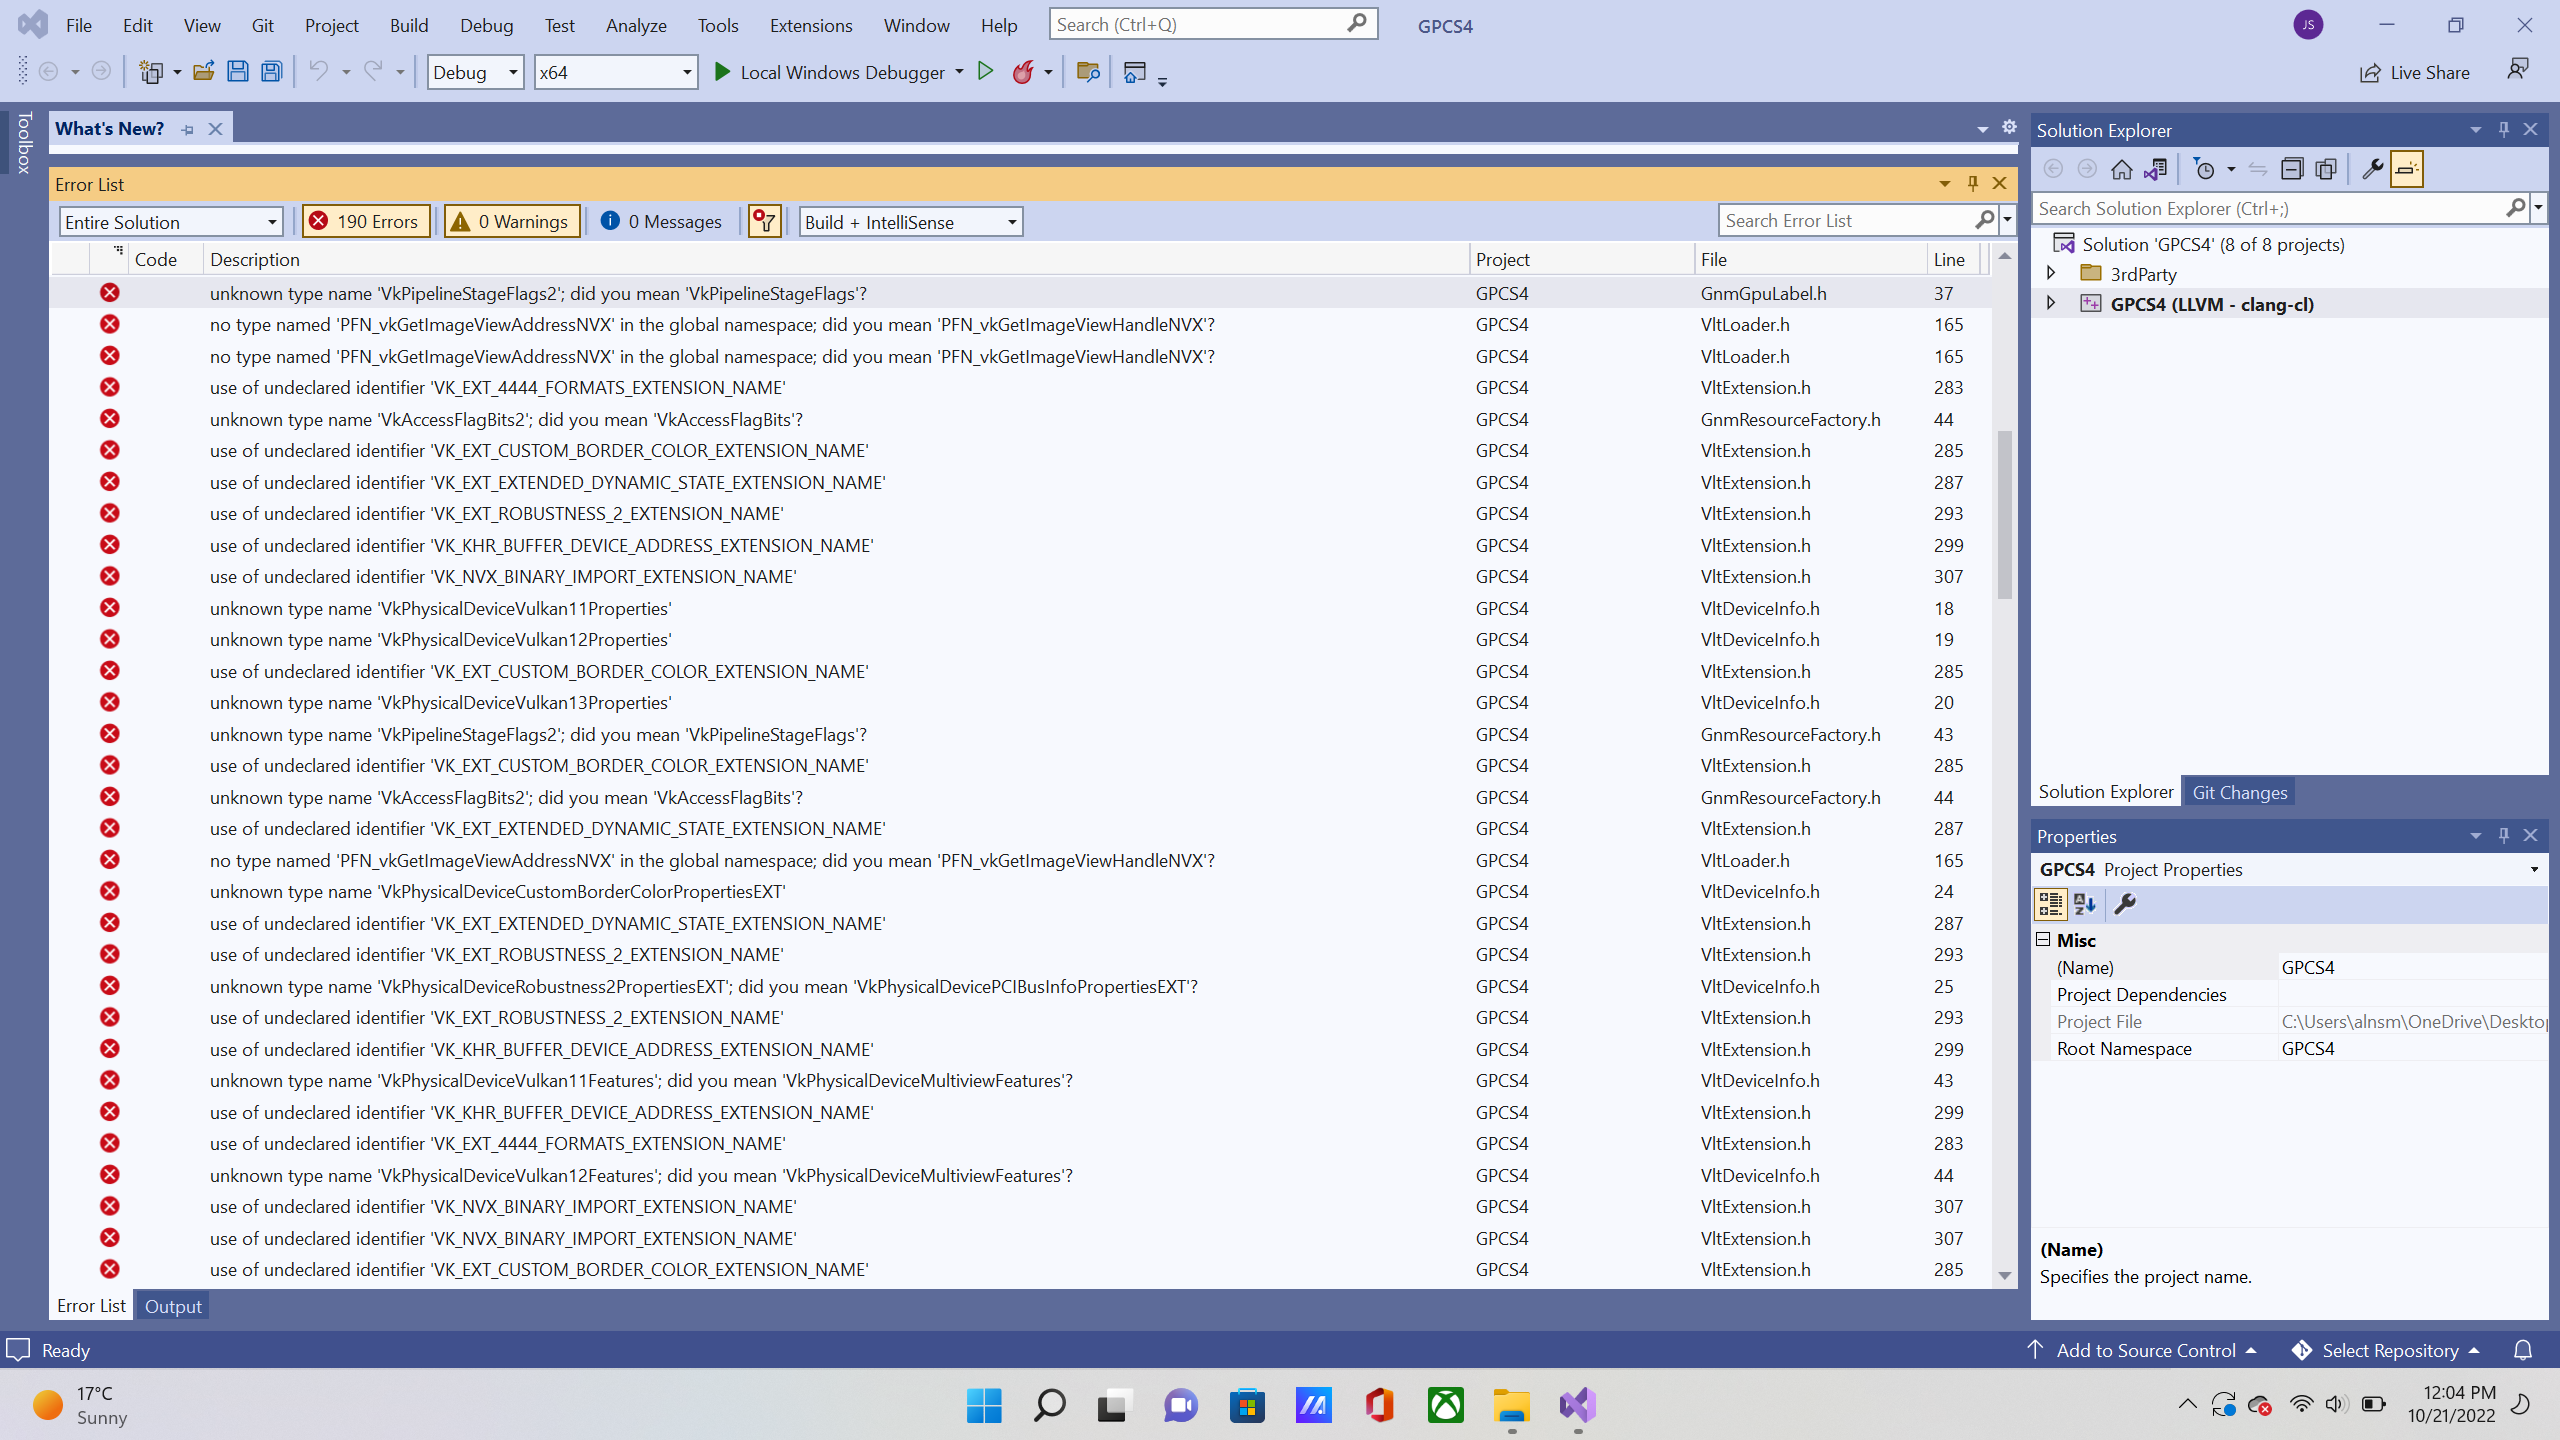Toggle the 0 Messages filter
The width and height of the screenshot is (2560, 1440).
(x=661, y=221)
